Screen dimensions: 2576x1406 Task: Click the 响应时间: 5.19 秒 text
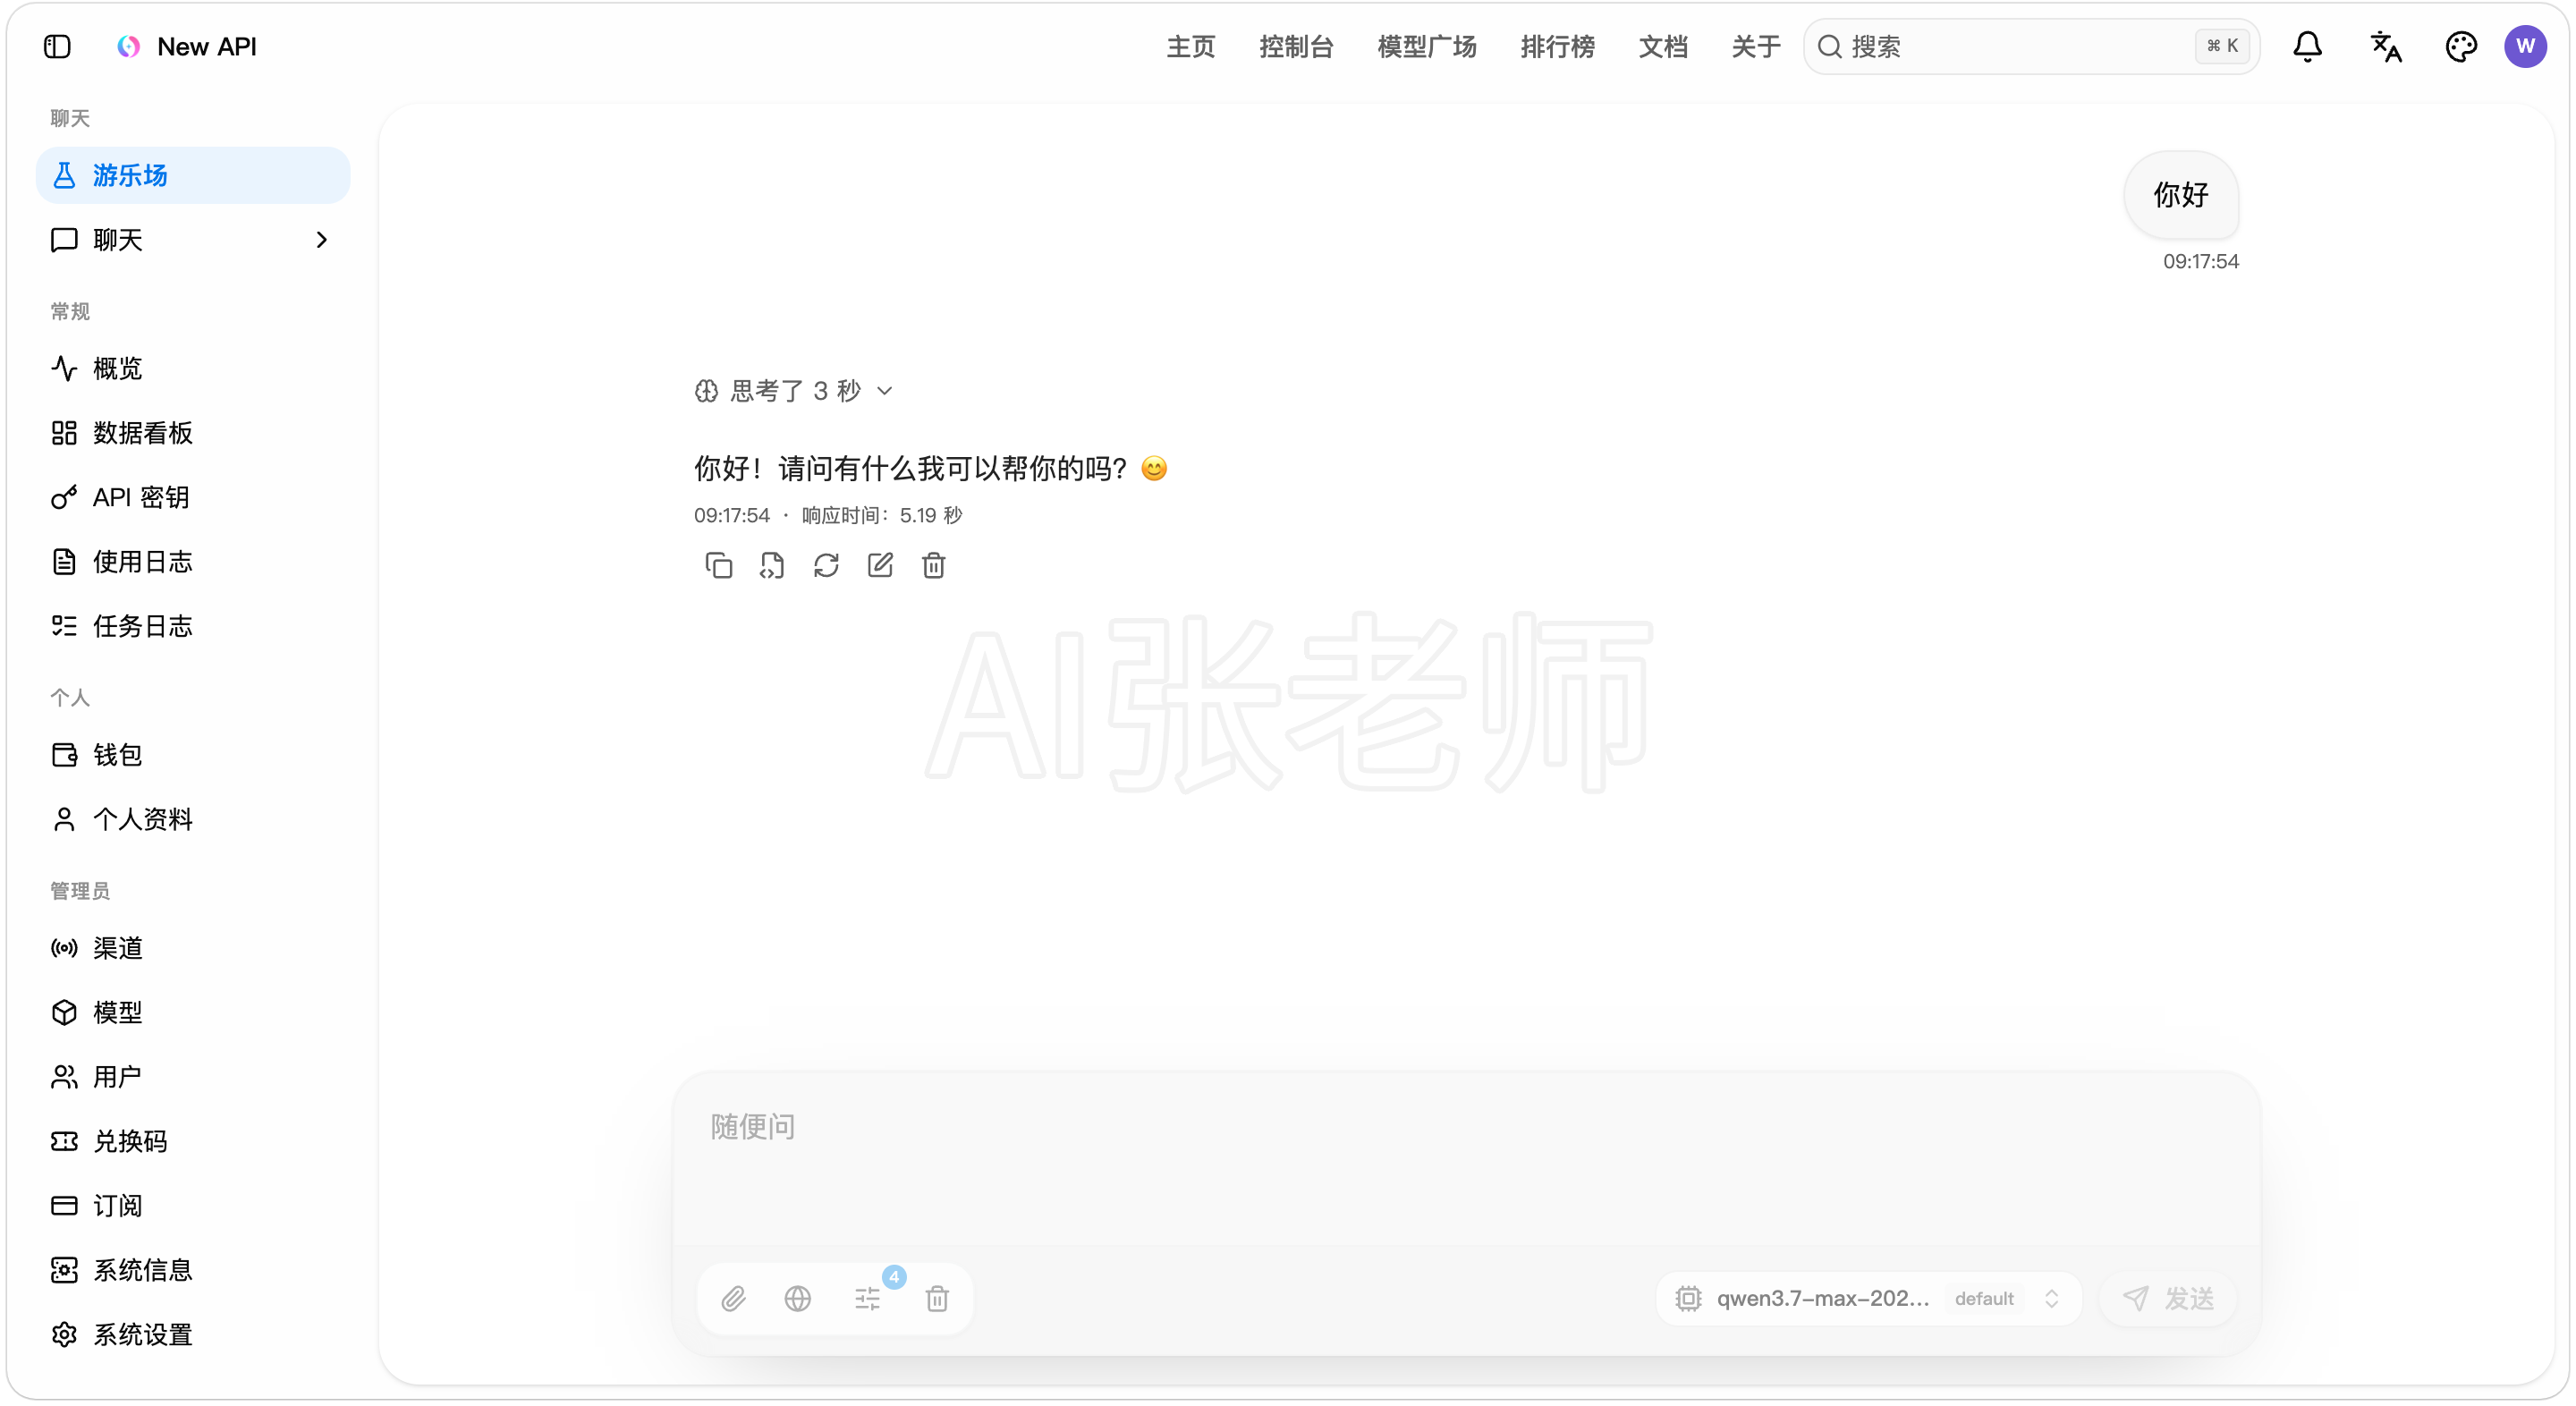coord(881,516)
